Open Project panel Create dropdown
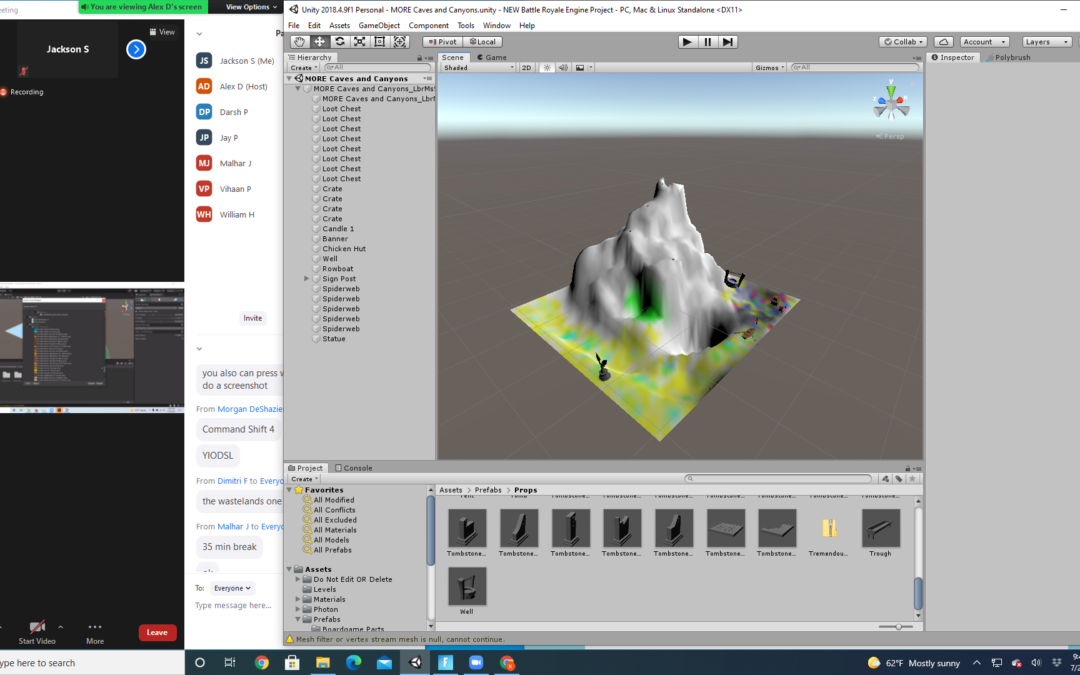 click(304, 479)
